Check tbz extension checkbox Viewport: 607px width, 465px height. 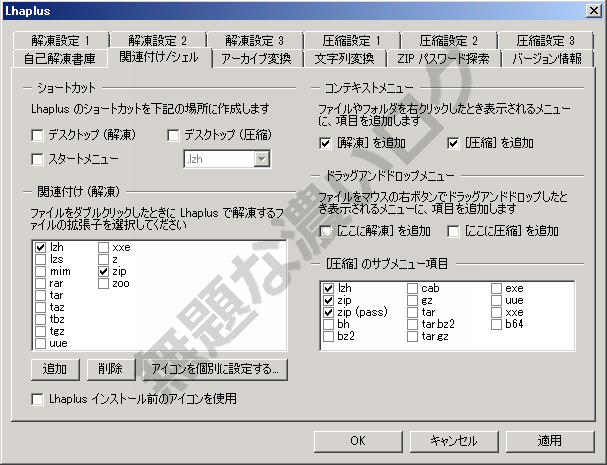(x=41, y=319)
